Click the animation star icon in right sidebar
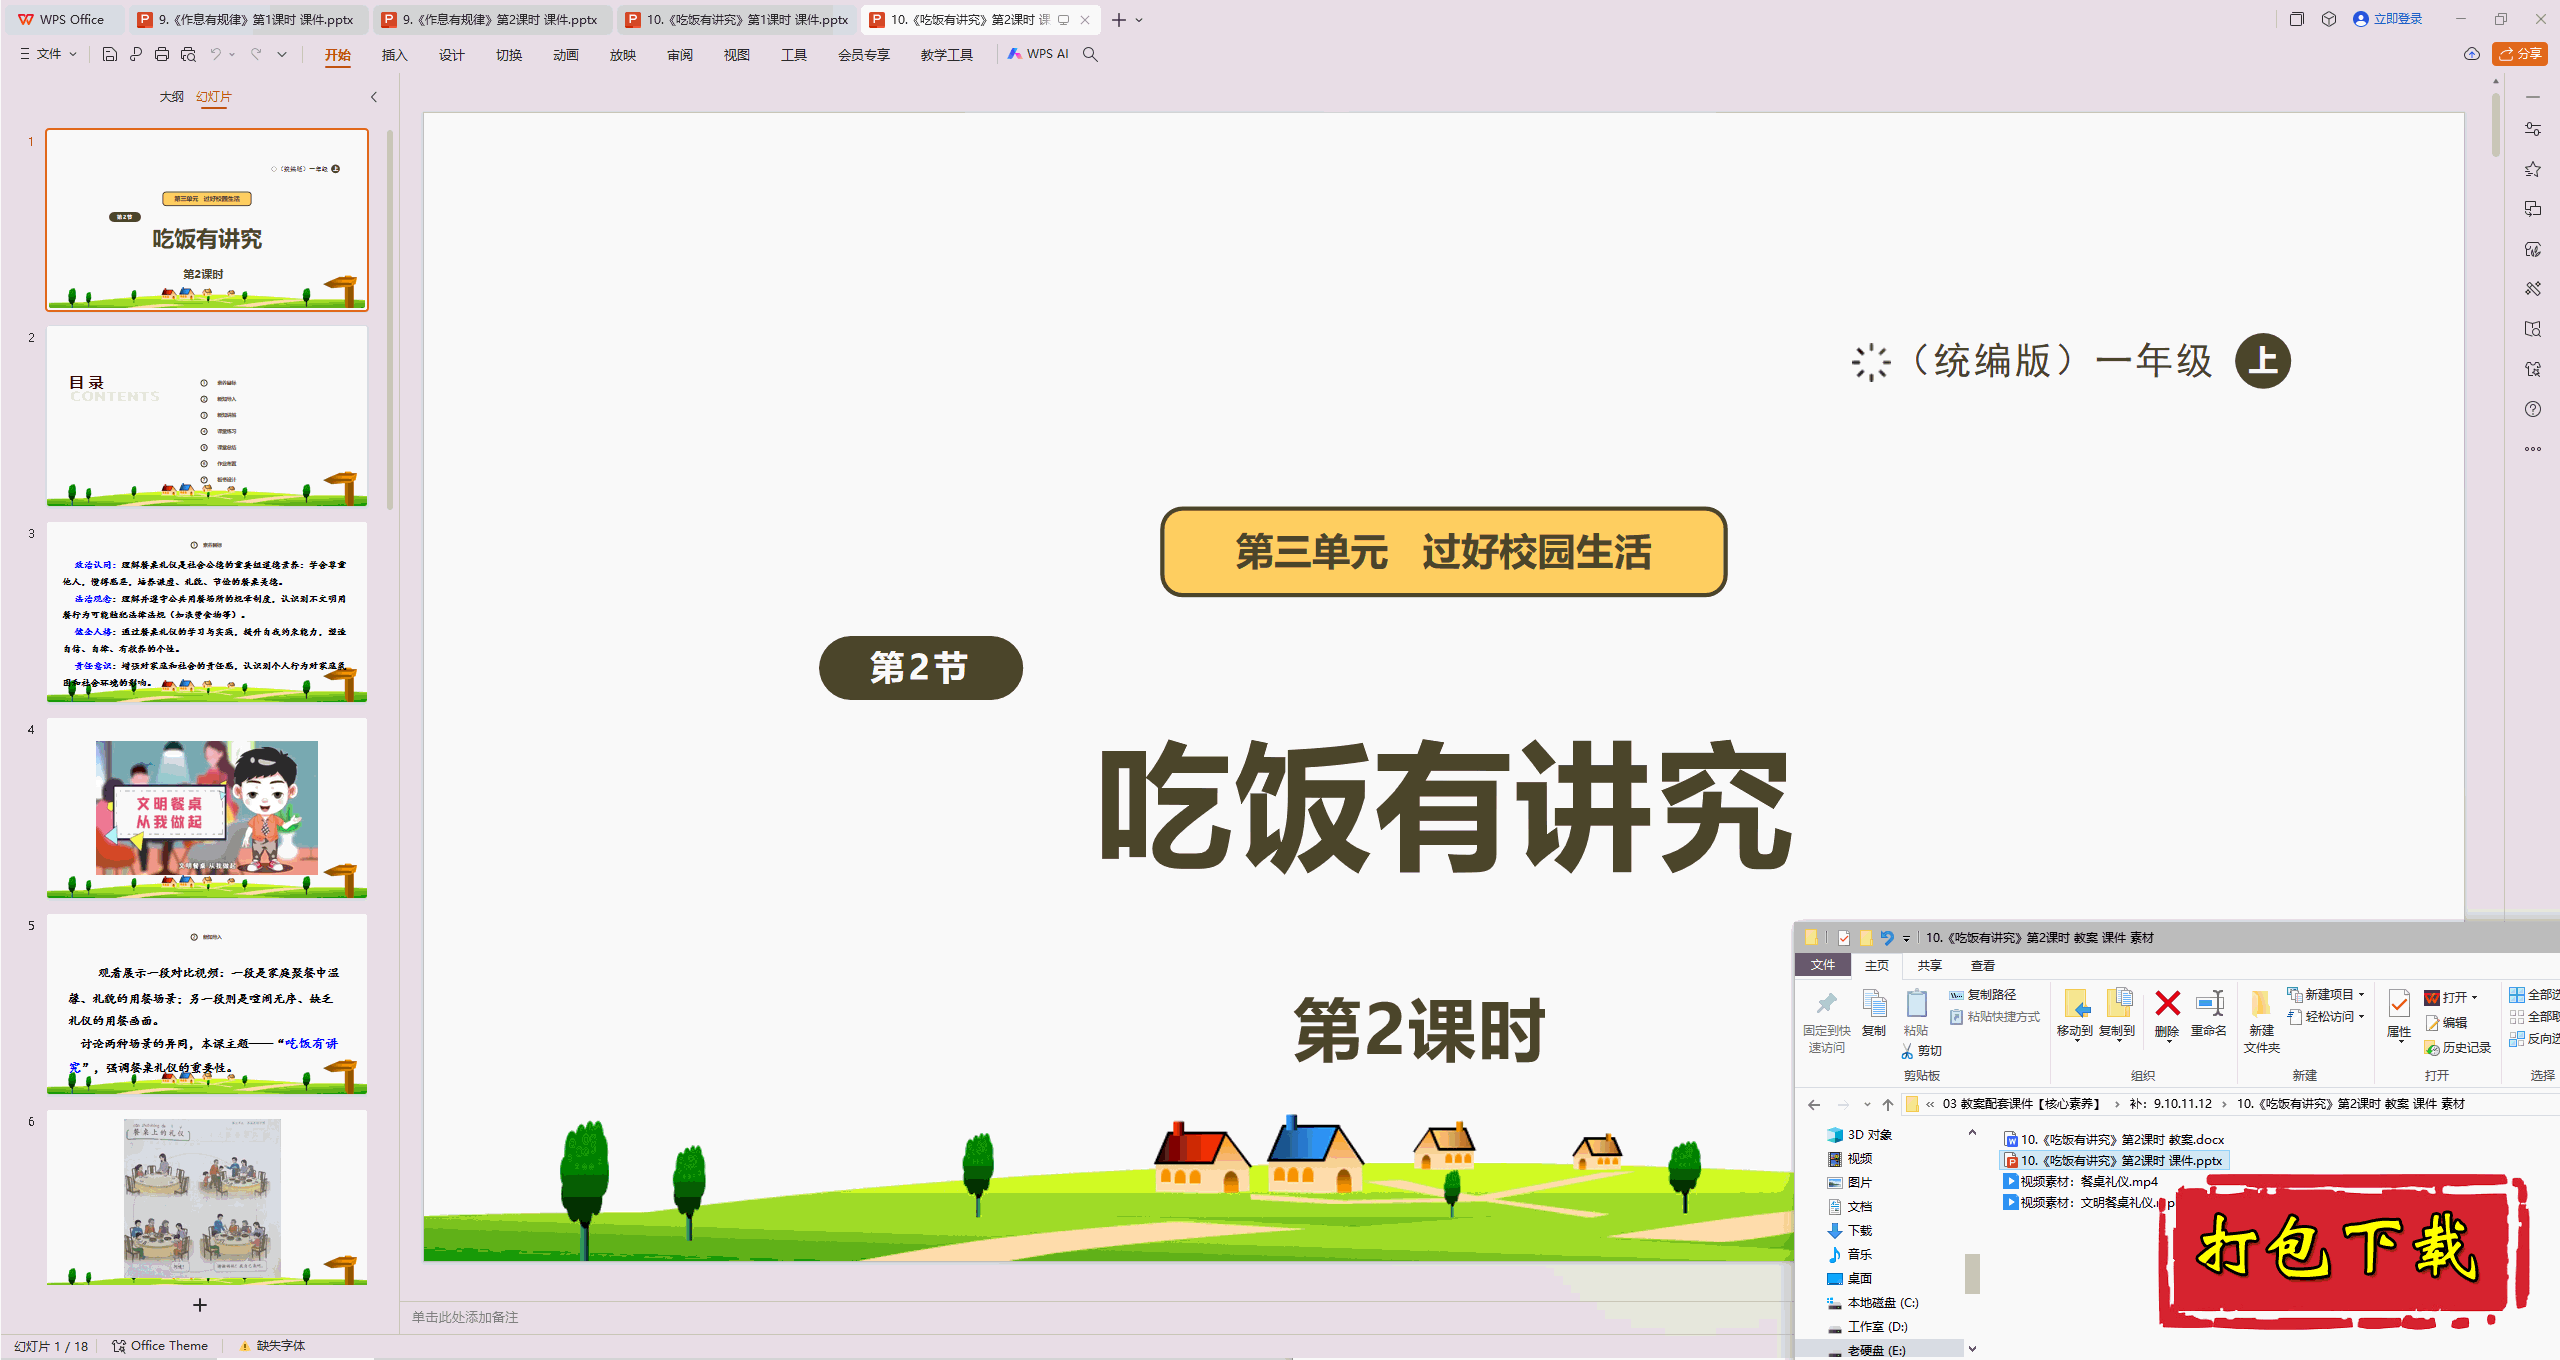2560x1360 pixels. point(2532,169)
